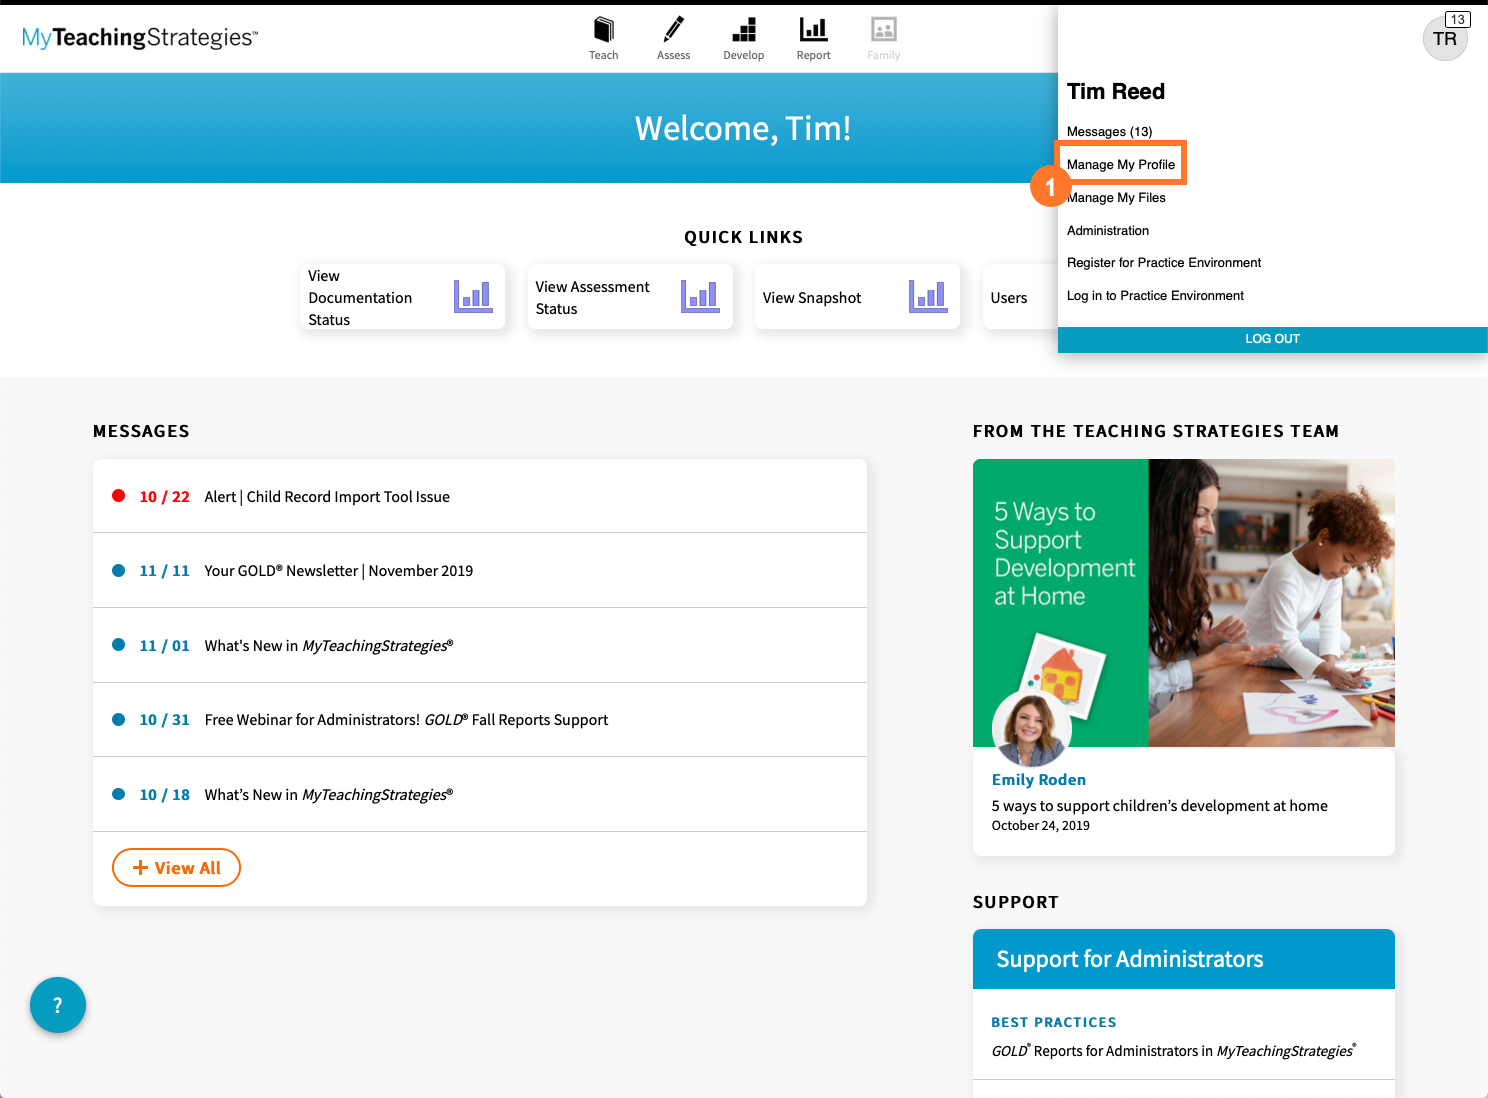Click the chart icon on View Assessment Status

point(700,296)
